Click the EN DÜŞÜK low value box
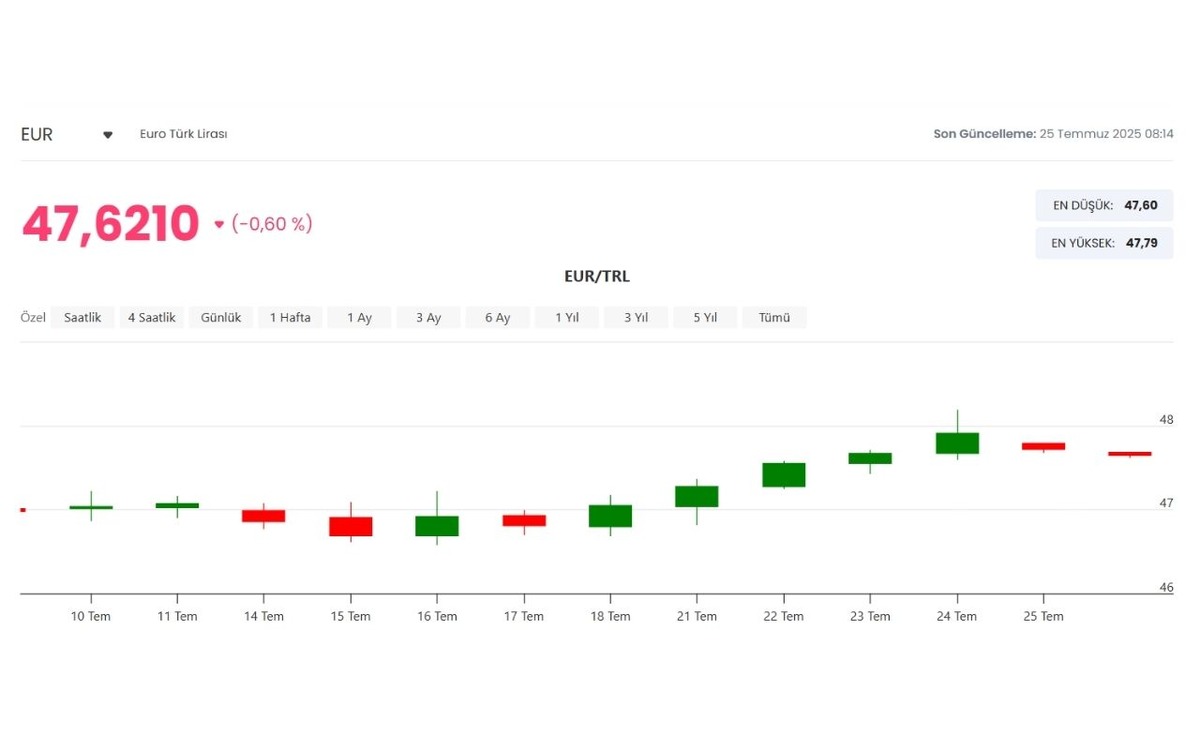 (x=1104, y=205)
